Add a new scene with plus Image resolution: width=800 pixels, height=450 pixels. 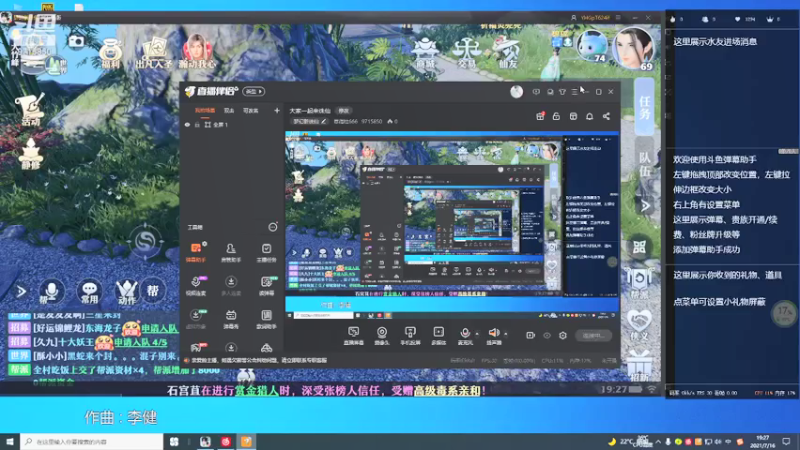pos(277,110)
